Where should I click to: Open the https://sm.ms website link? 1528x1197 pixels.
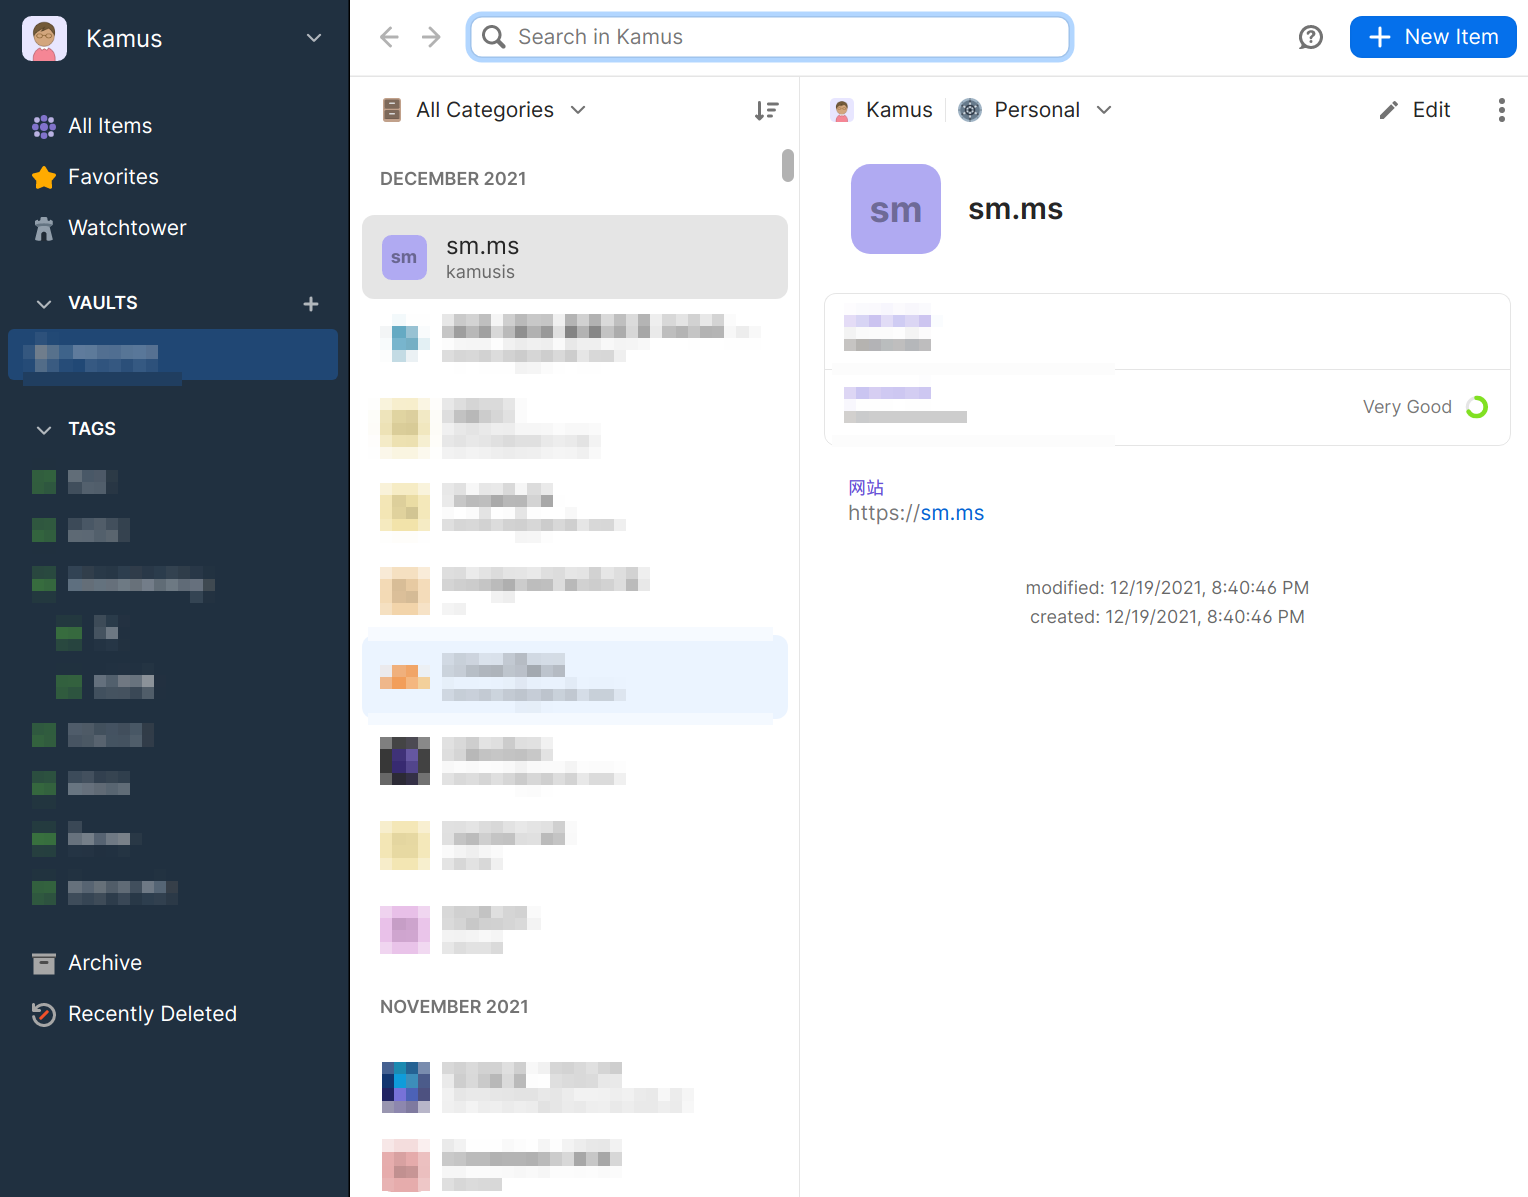click(x=916, y=513)
